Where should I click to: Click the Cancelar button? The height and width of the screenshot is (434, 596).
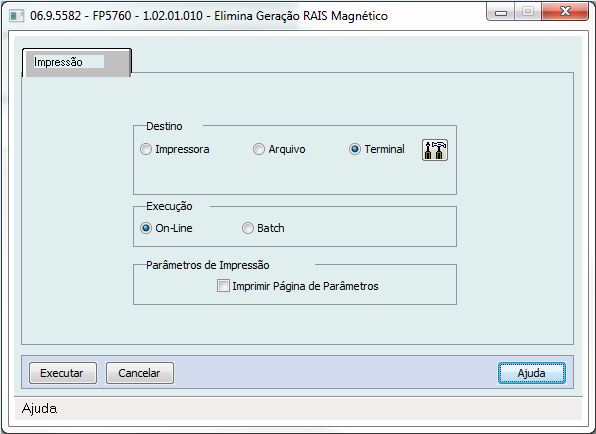click(140, 373)
